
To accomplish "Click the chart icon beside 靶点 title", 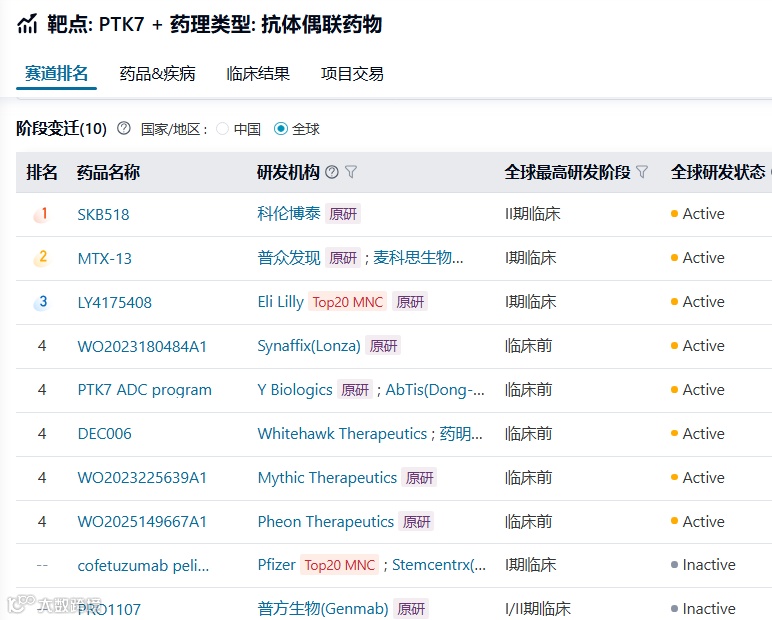I will tap(28, 24).
